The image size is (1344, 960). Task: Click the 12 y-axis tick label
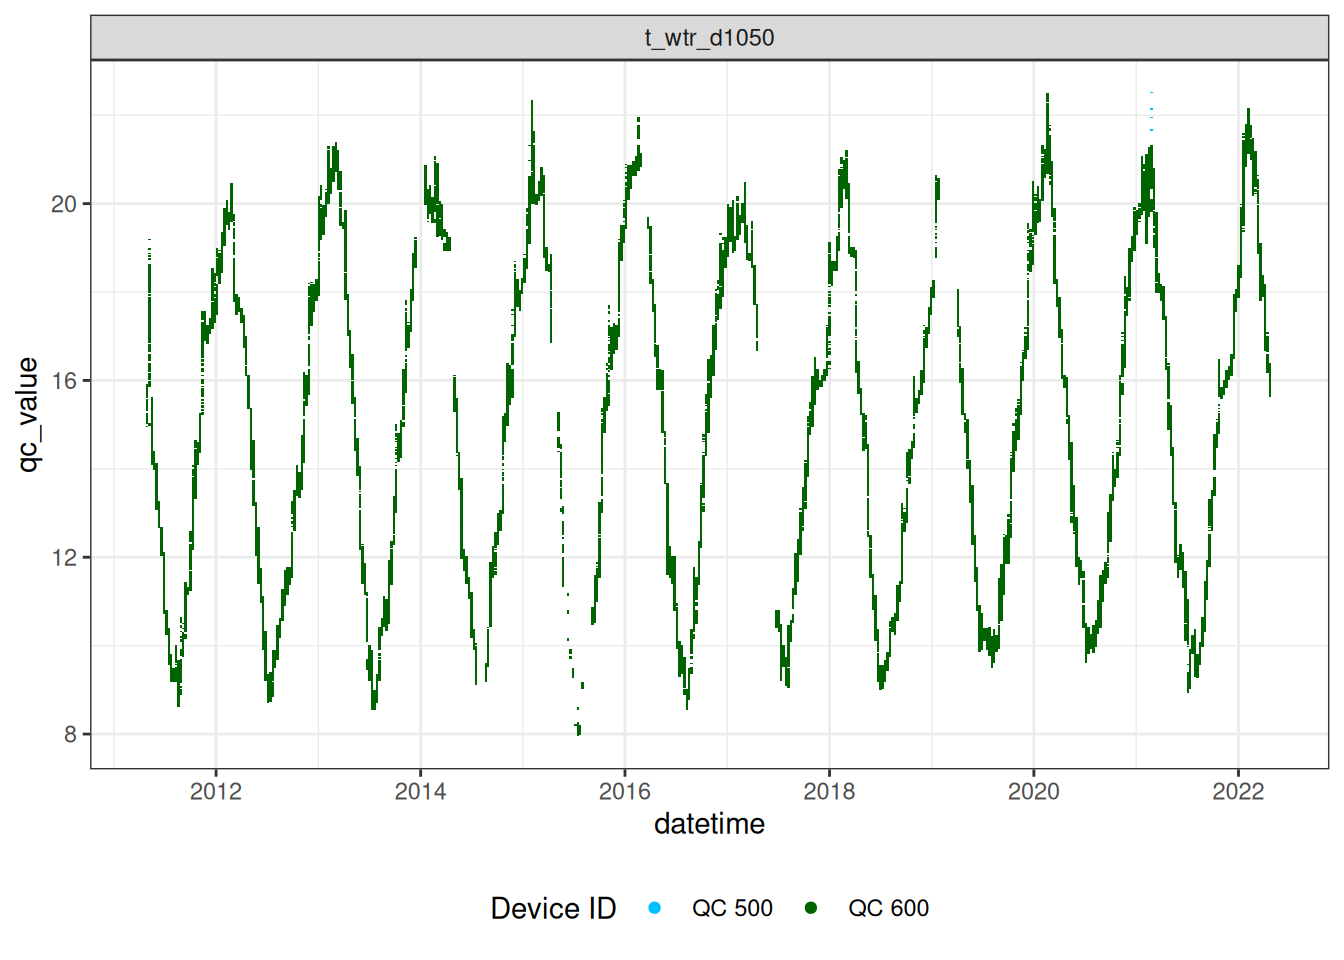(64, 557)
